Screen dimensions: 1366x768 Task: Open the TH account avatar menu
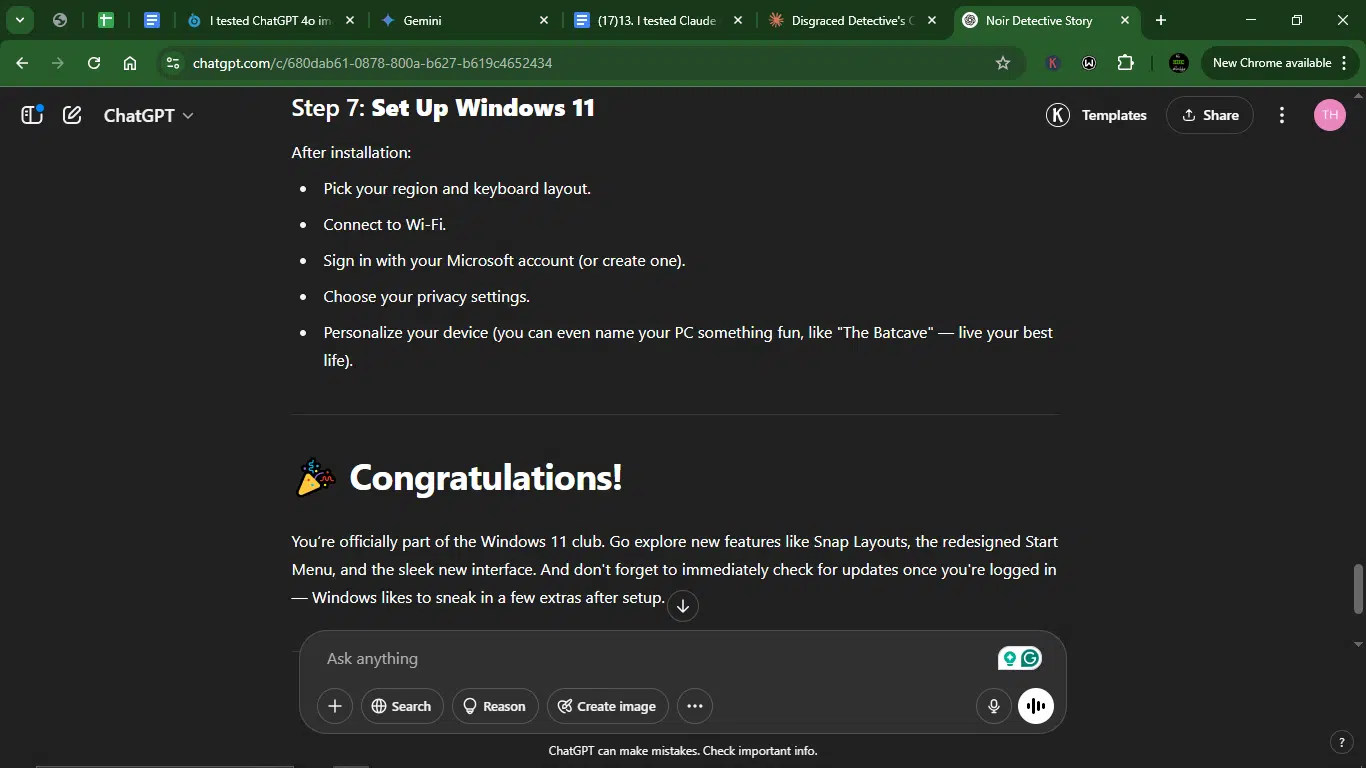coord(1329,115)
